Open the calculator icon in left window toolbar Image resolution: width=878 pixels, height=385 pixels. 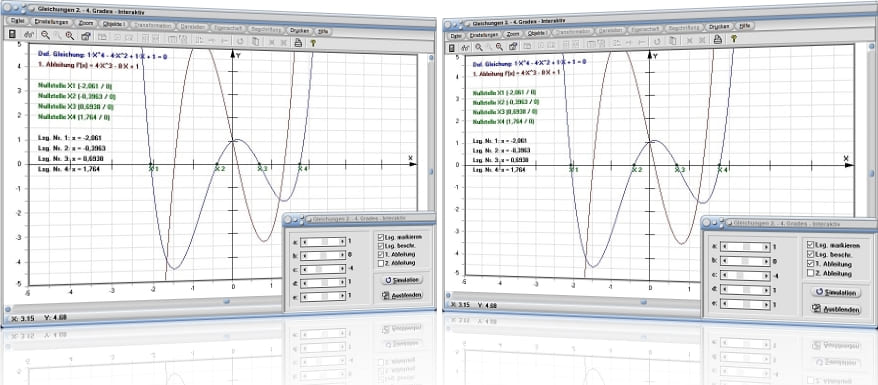point(12,35)
